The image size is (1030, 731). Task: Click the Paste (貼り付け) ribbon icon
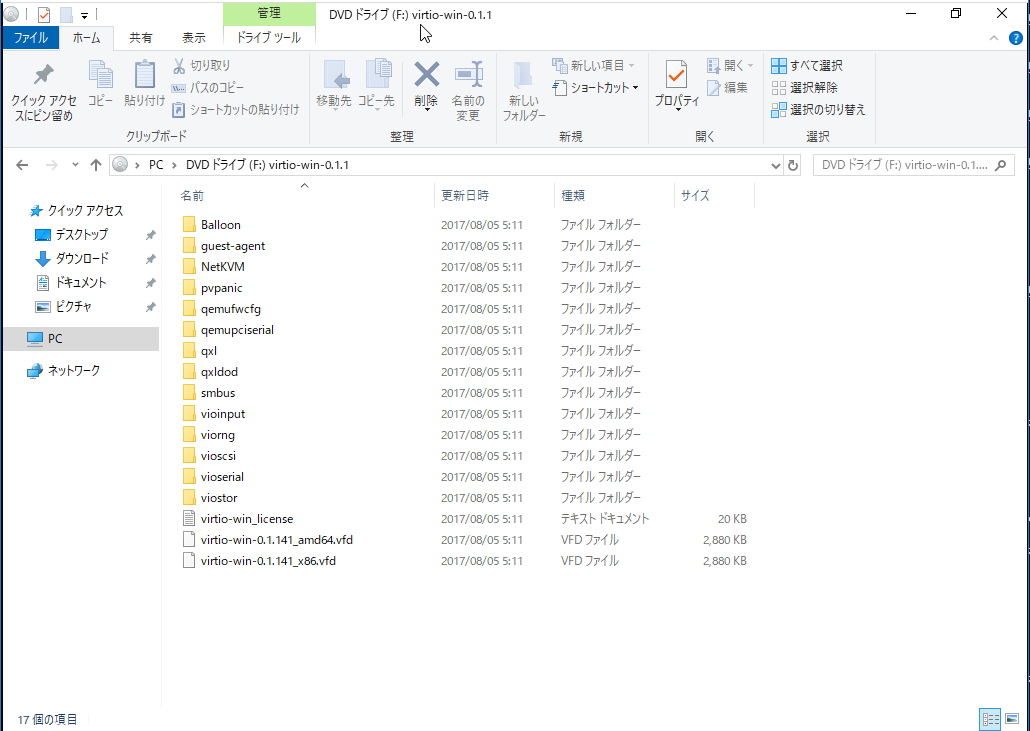pos(145,75)
